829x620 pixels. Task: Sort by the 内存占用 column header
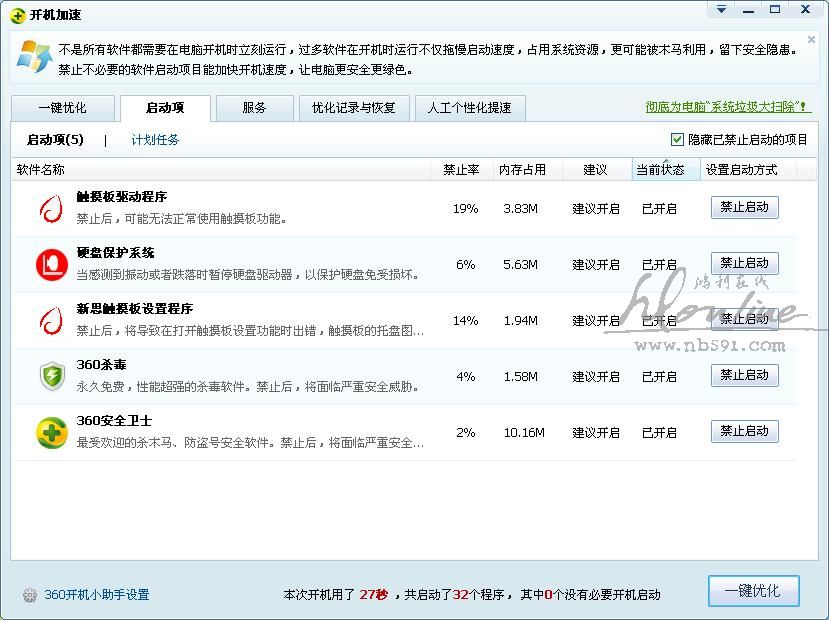point(522,170)
